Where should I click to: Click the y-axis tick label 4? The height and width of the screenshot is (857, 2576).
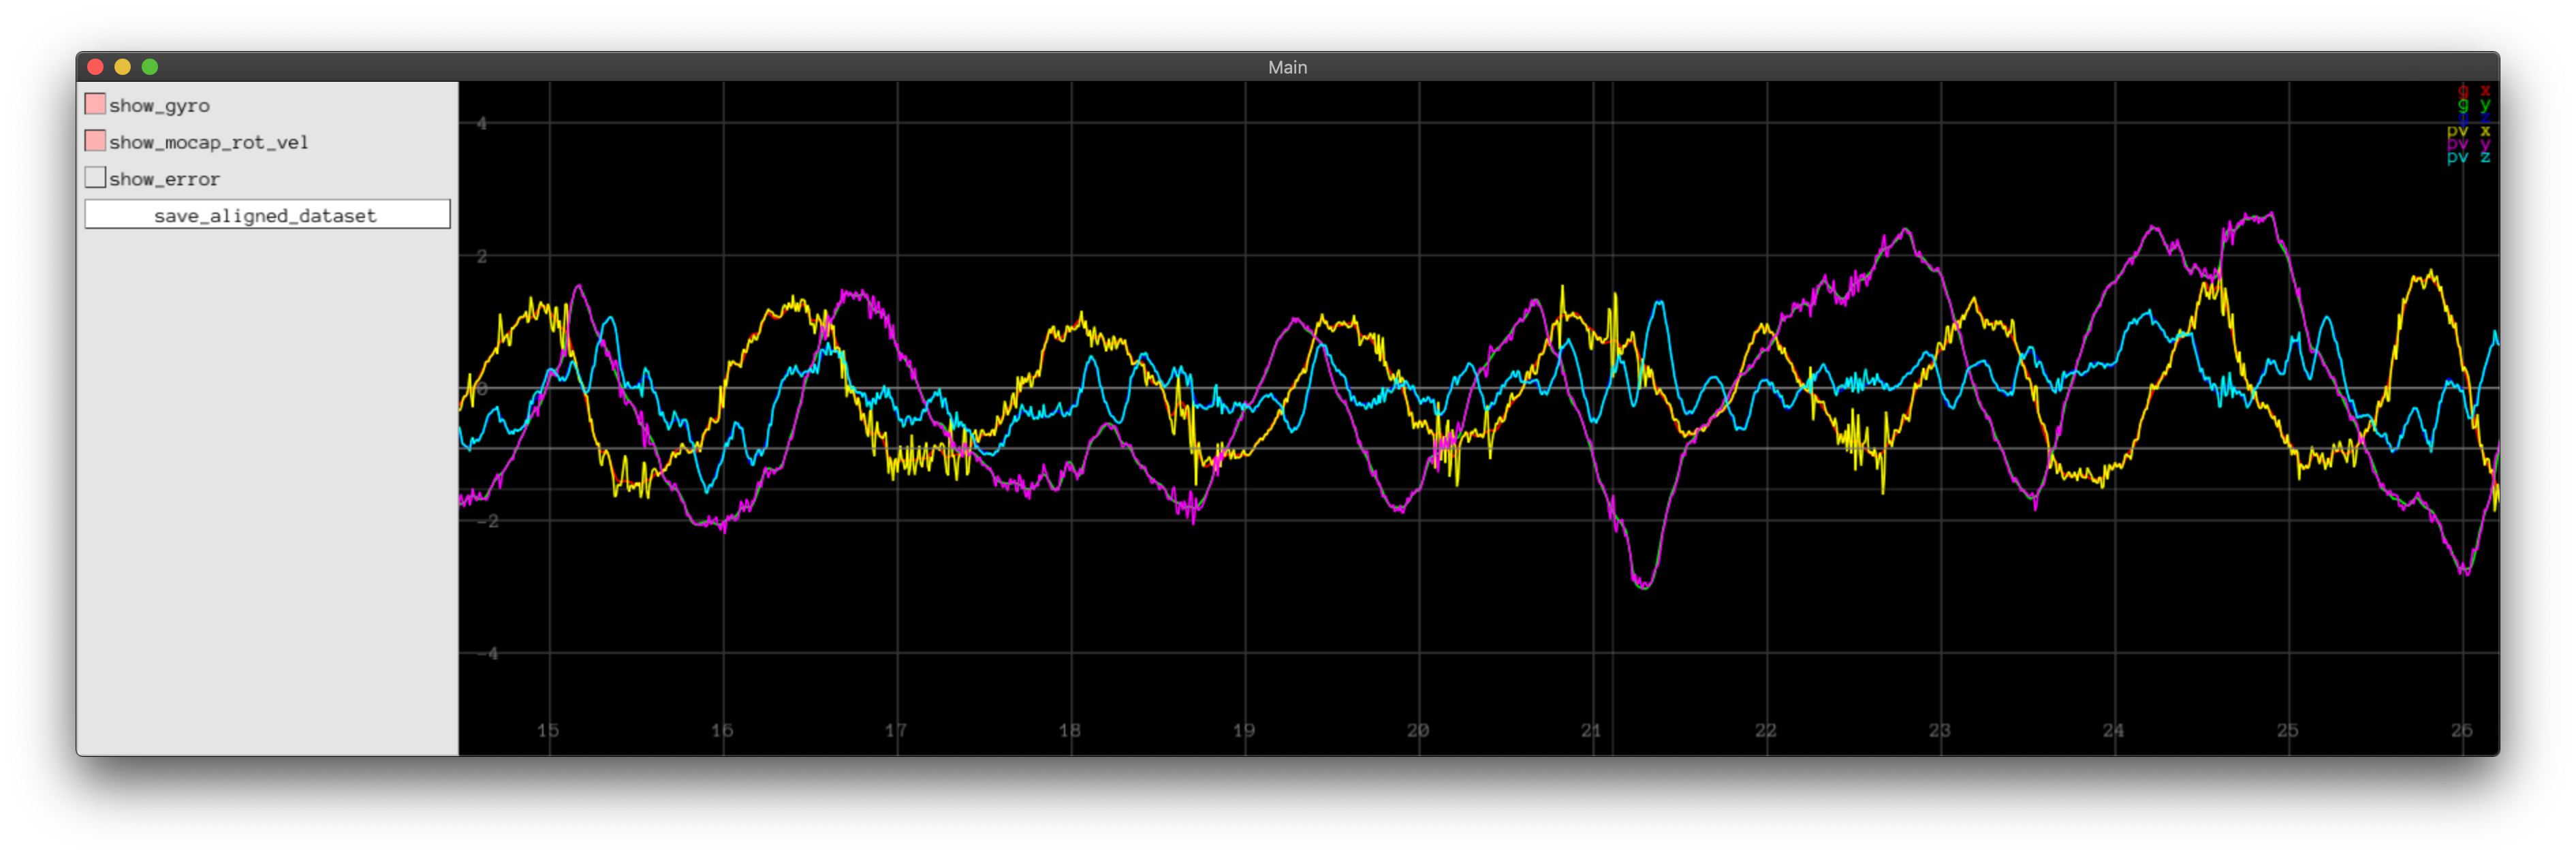[482, 124]
